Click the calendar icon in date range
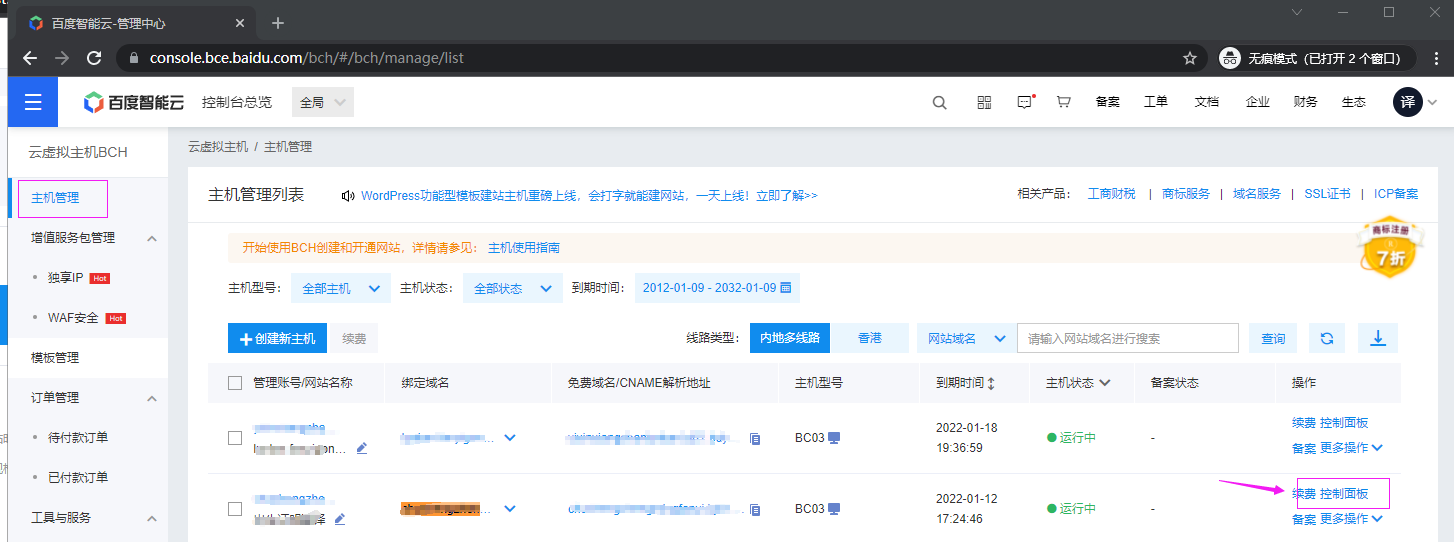1454x542 pixels. (x=785, y=288)
